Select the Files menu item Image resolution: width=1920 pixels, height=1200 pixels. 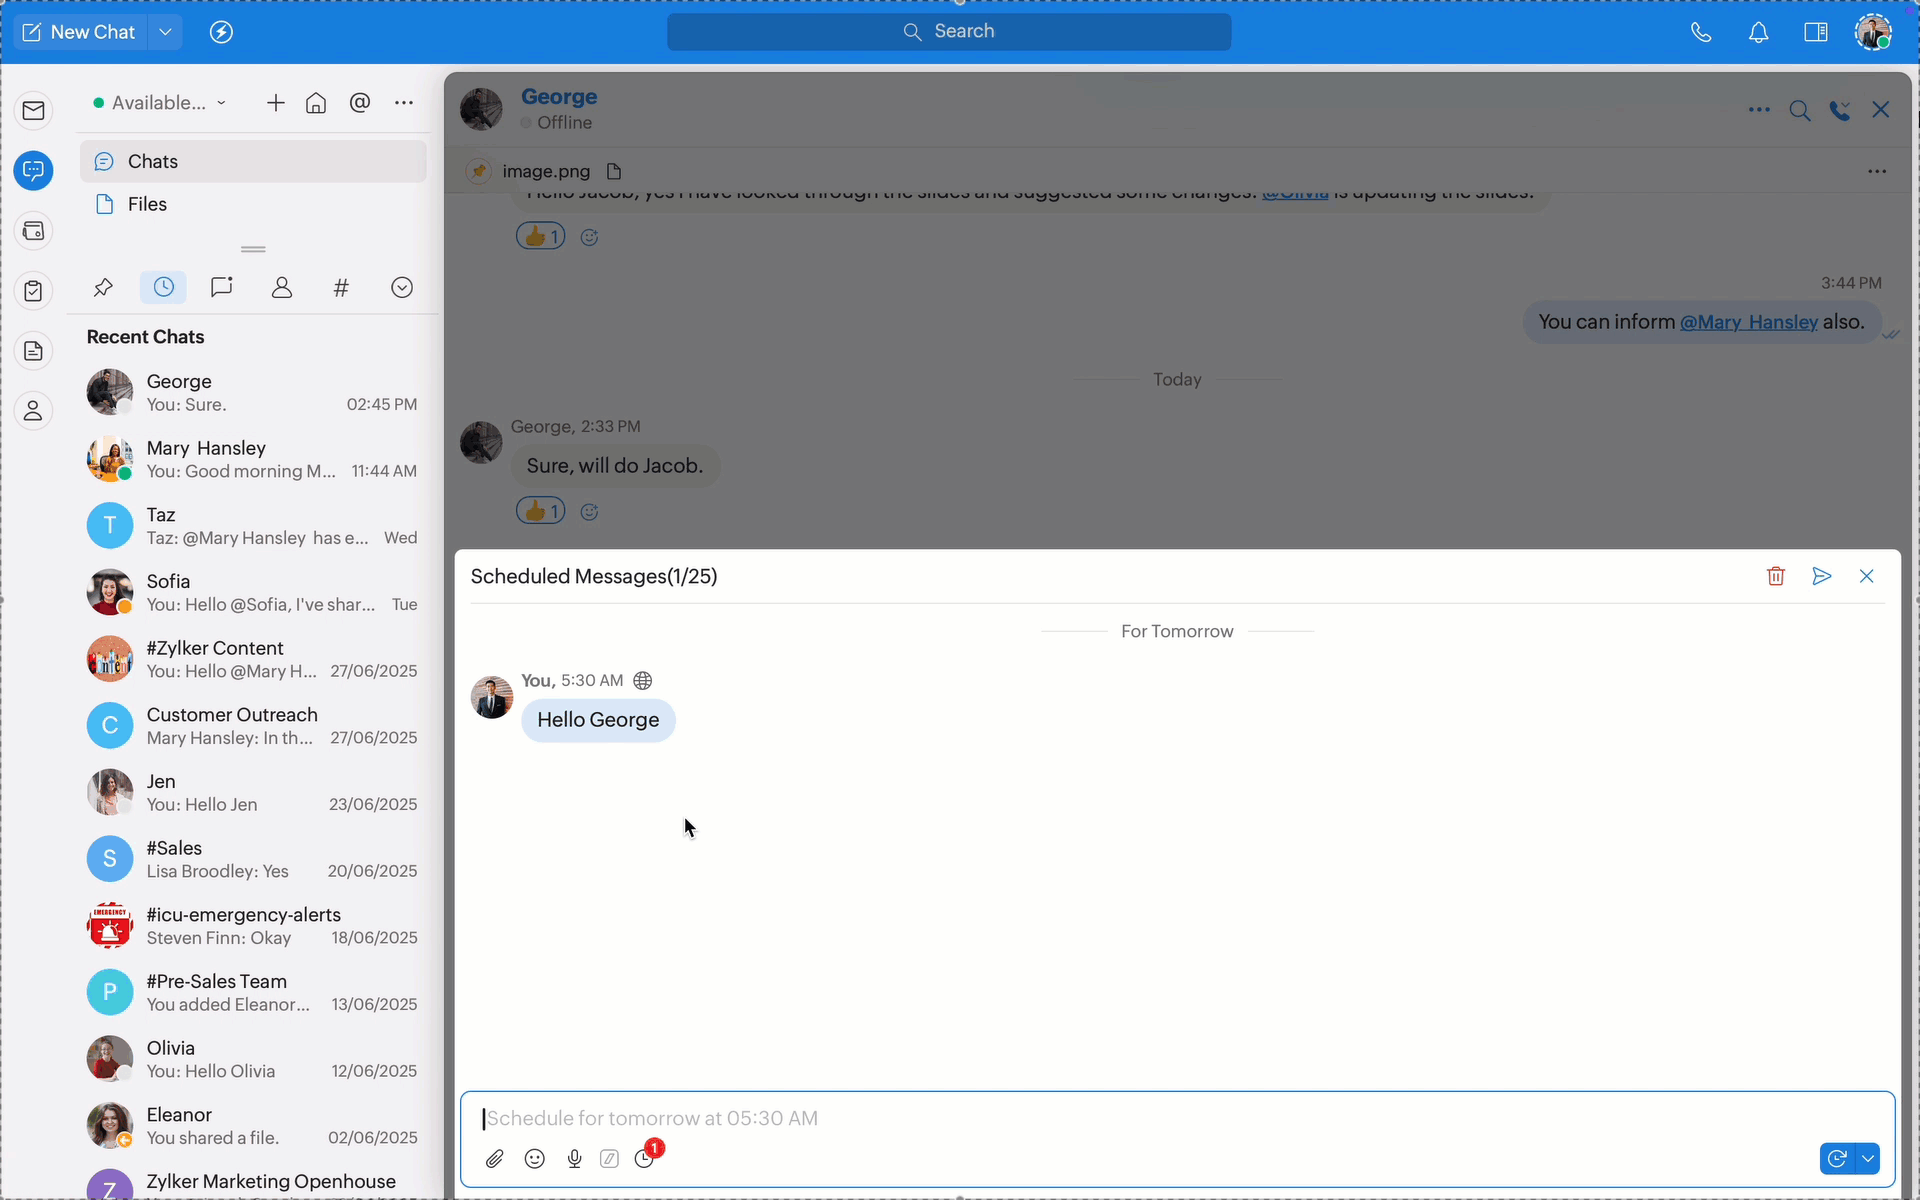(147, 204)
